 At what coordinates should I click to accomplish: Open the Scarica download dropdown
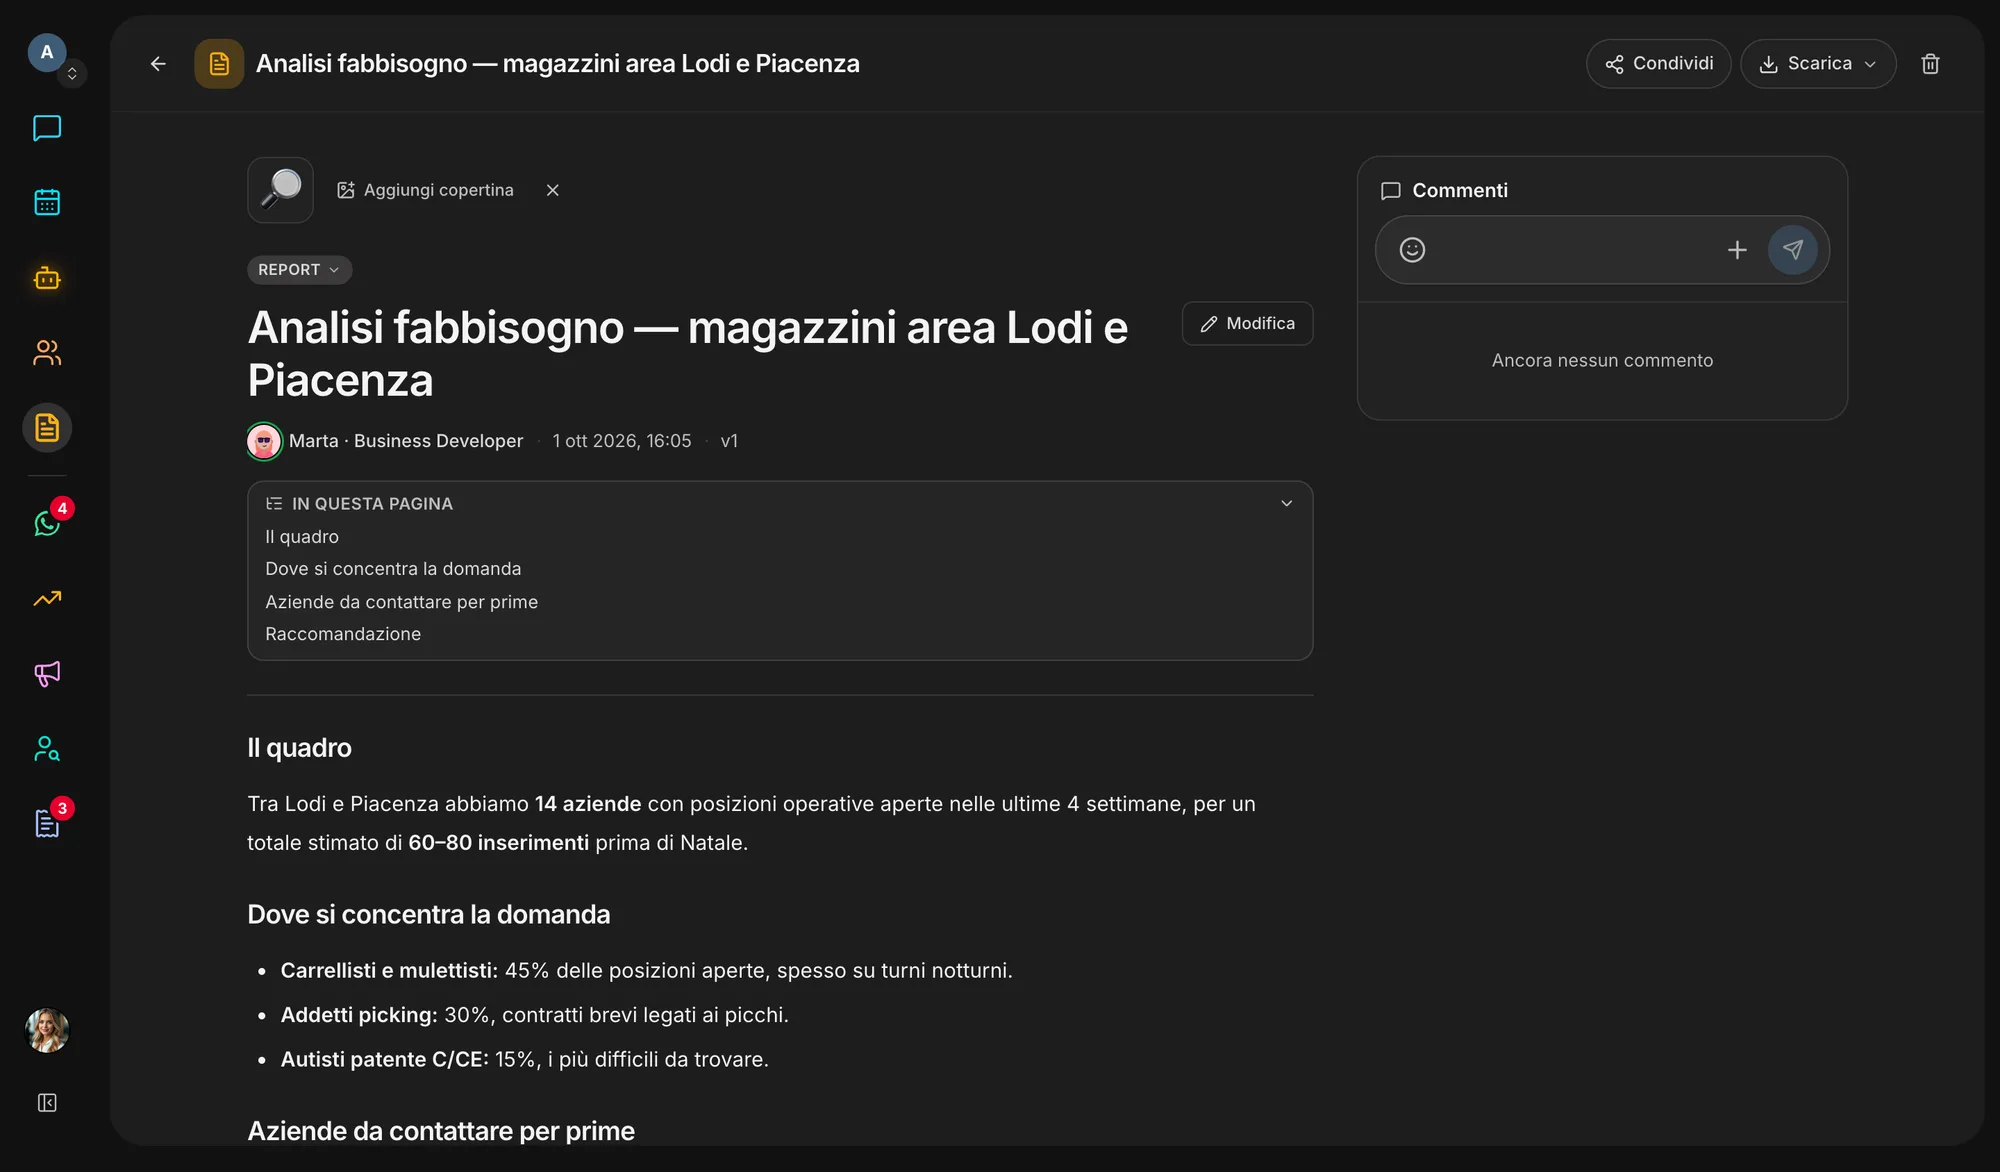point(1818,63)
